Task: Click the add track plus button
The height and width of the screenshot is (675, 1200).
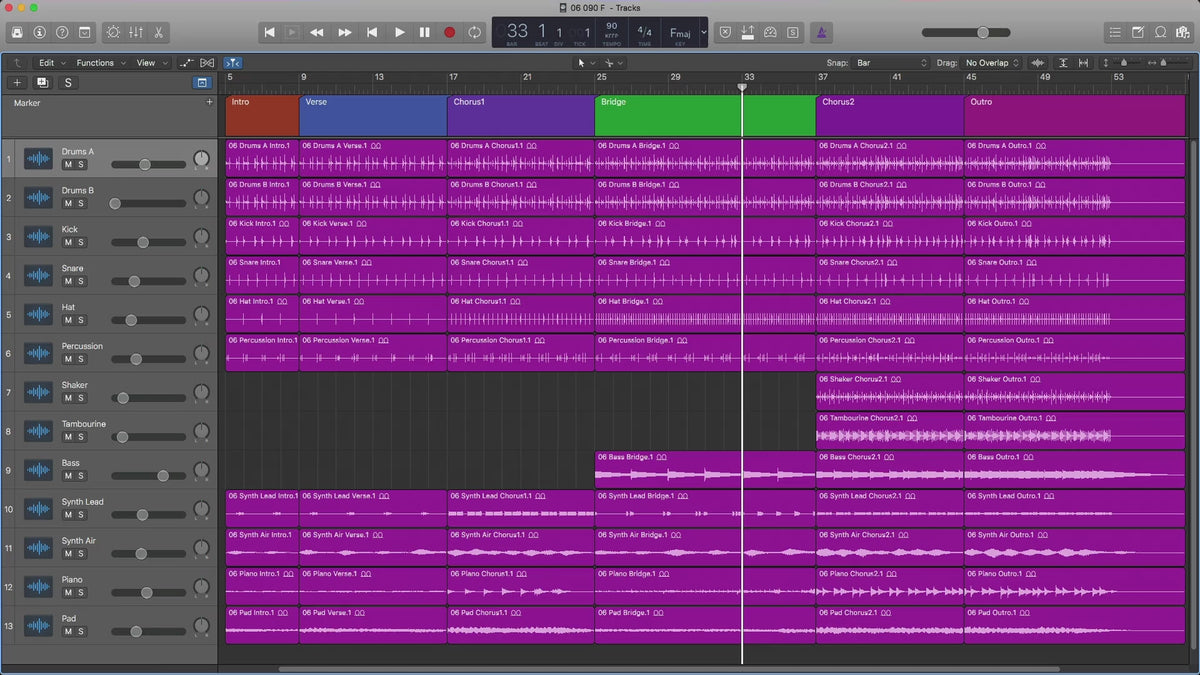Action: tap(17, 83)
